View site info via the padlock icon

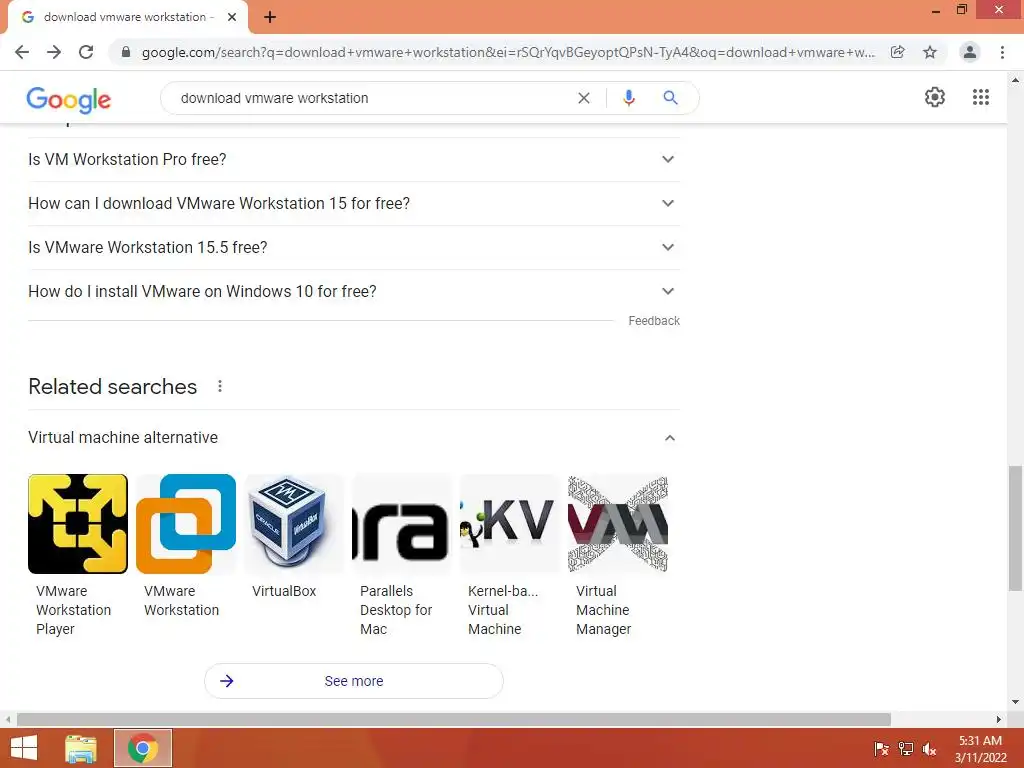126,52
